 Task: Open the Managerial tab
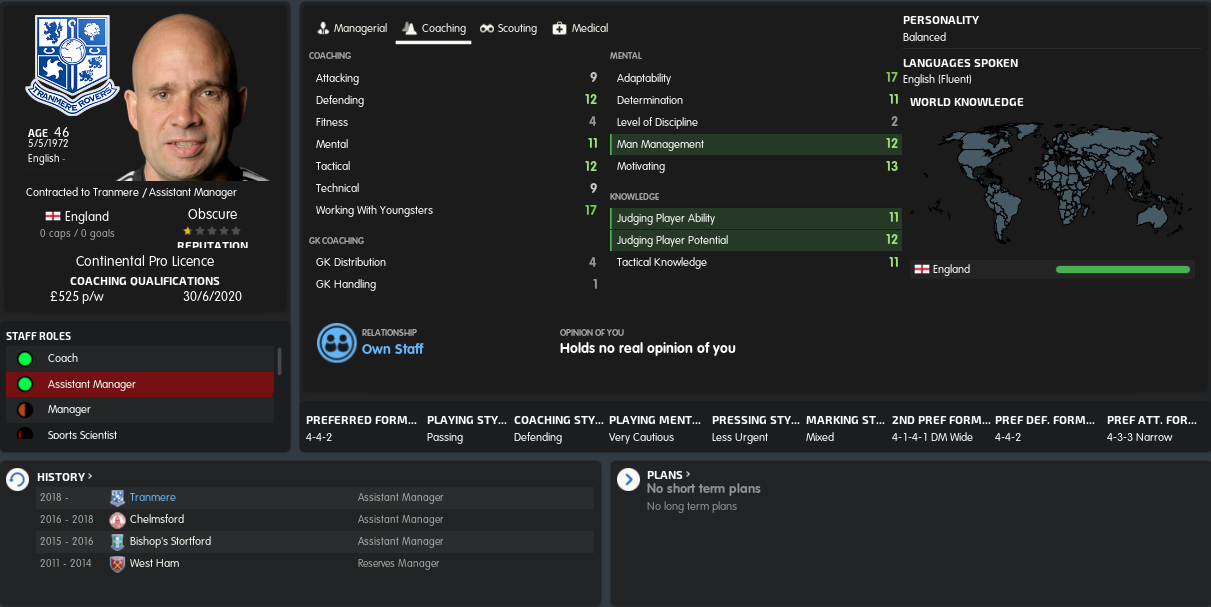pyautogui.click(x=351, y=28)
